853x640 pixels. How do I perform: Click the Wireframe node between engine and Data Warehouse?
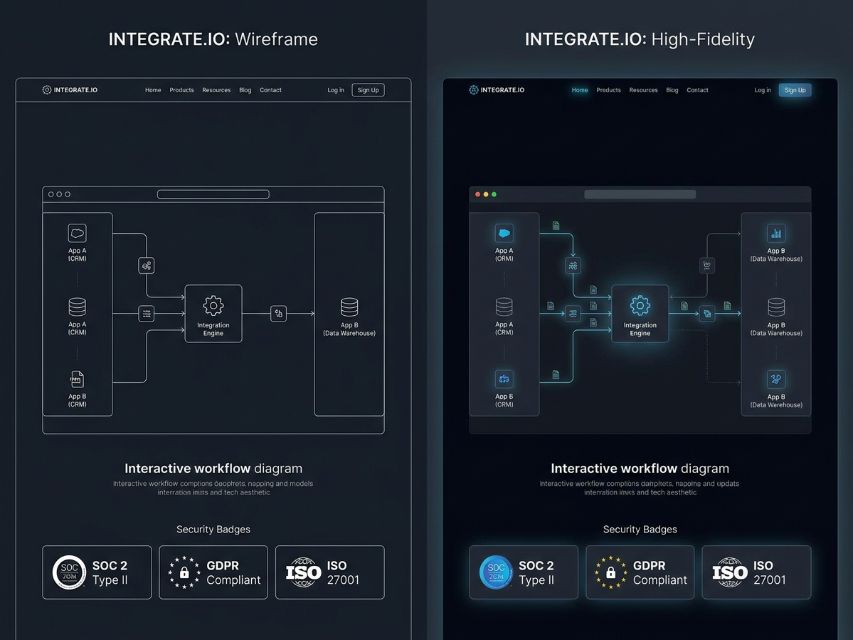279,313
